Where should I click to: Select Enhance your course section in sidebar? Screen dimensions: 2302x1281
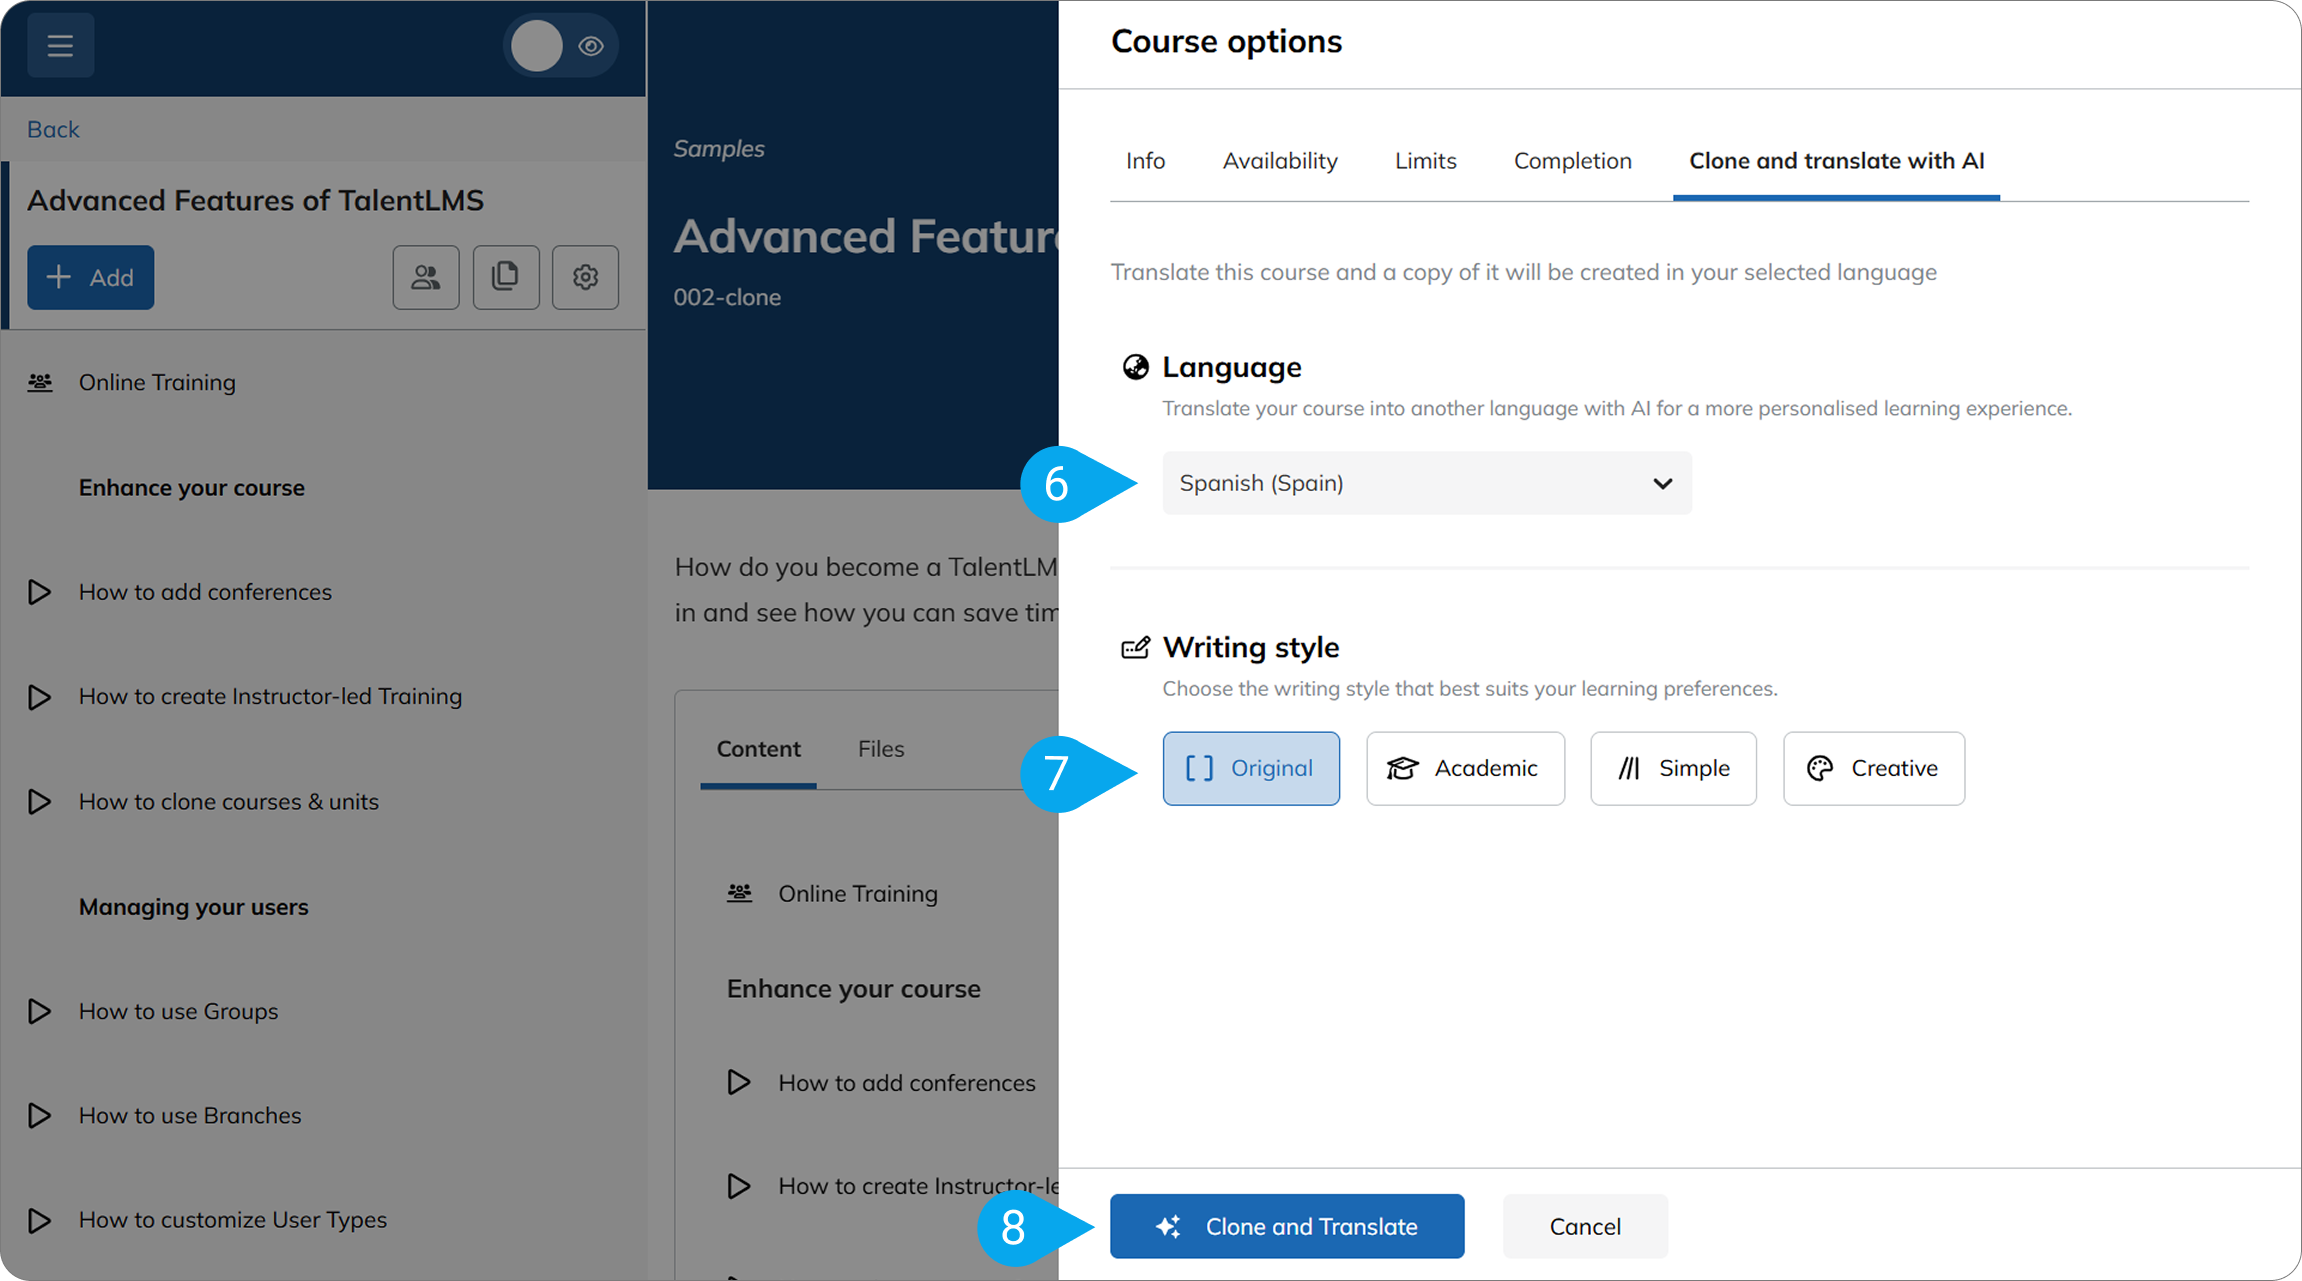click(x=192, y=488)
